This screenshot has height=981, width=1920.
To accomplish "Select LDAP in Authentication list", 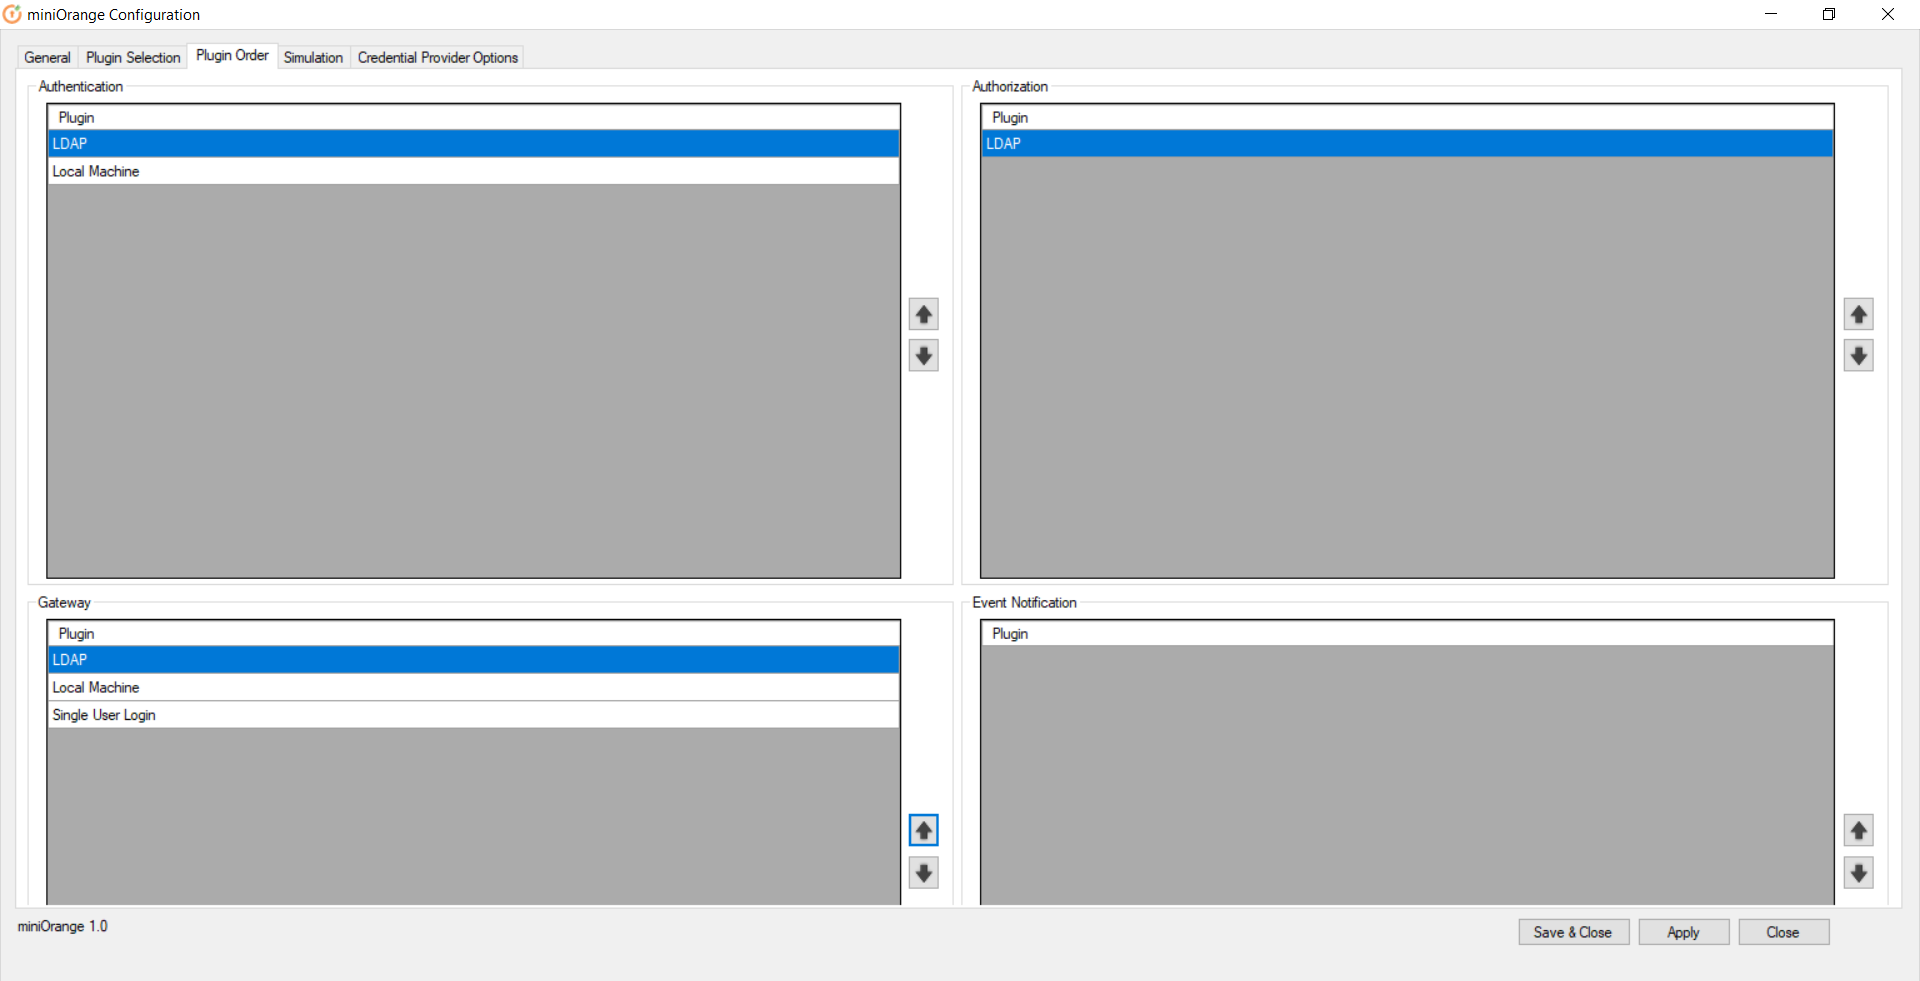I will point(473,143).
